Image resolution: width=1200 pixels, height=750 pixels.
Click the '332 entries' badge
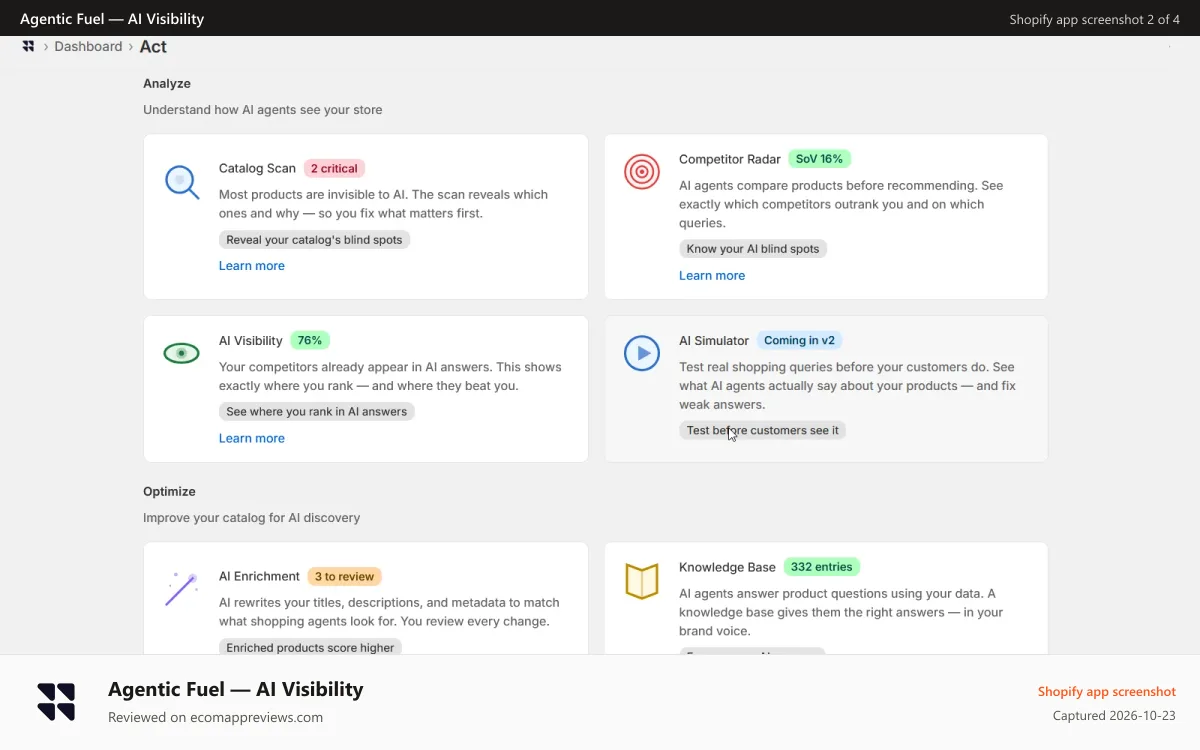tap(822, 567)
